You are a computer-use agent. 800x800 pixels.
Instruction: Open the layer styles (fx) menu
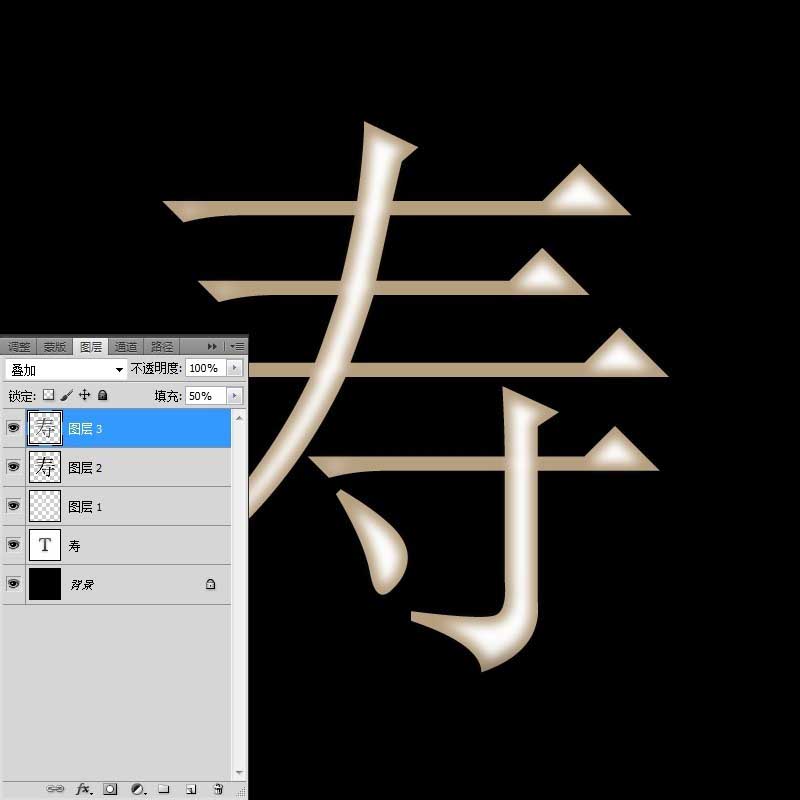[82, 789]
